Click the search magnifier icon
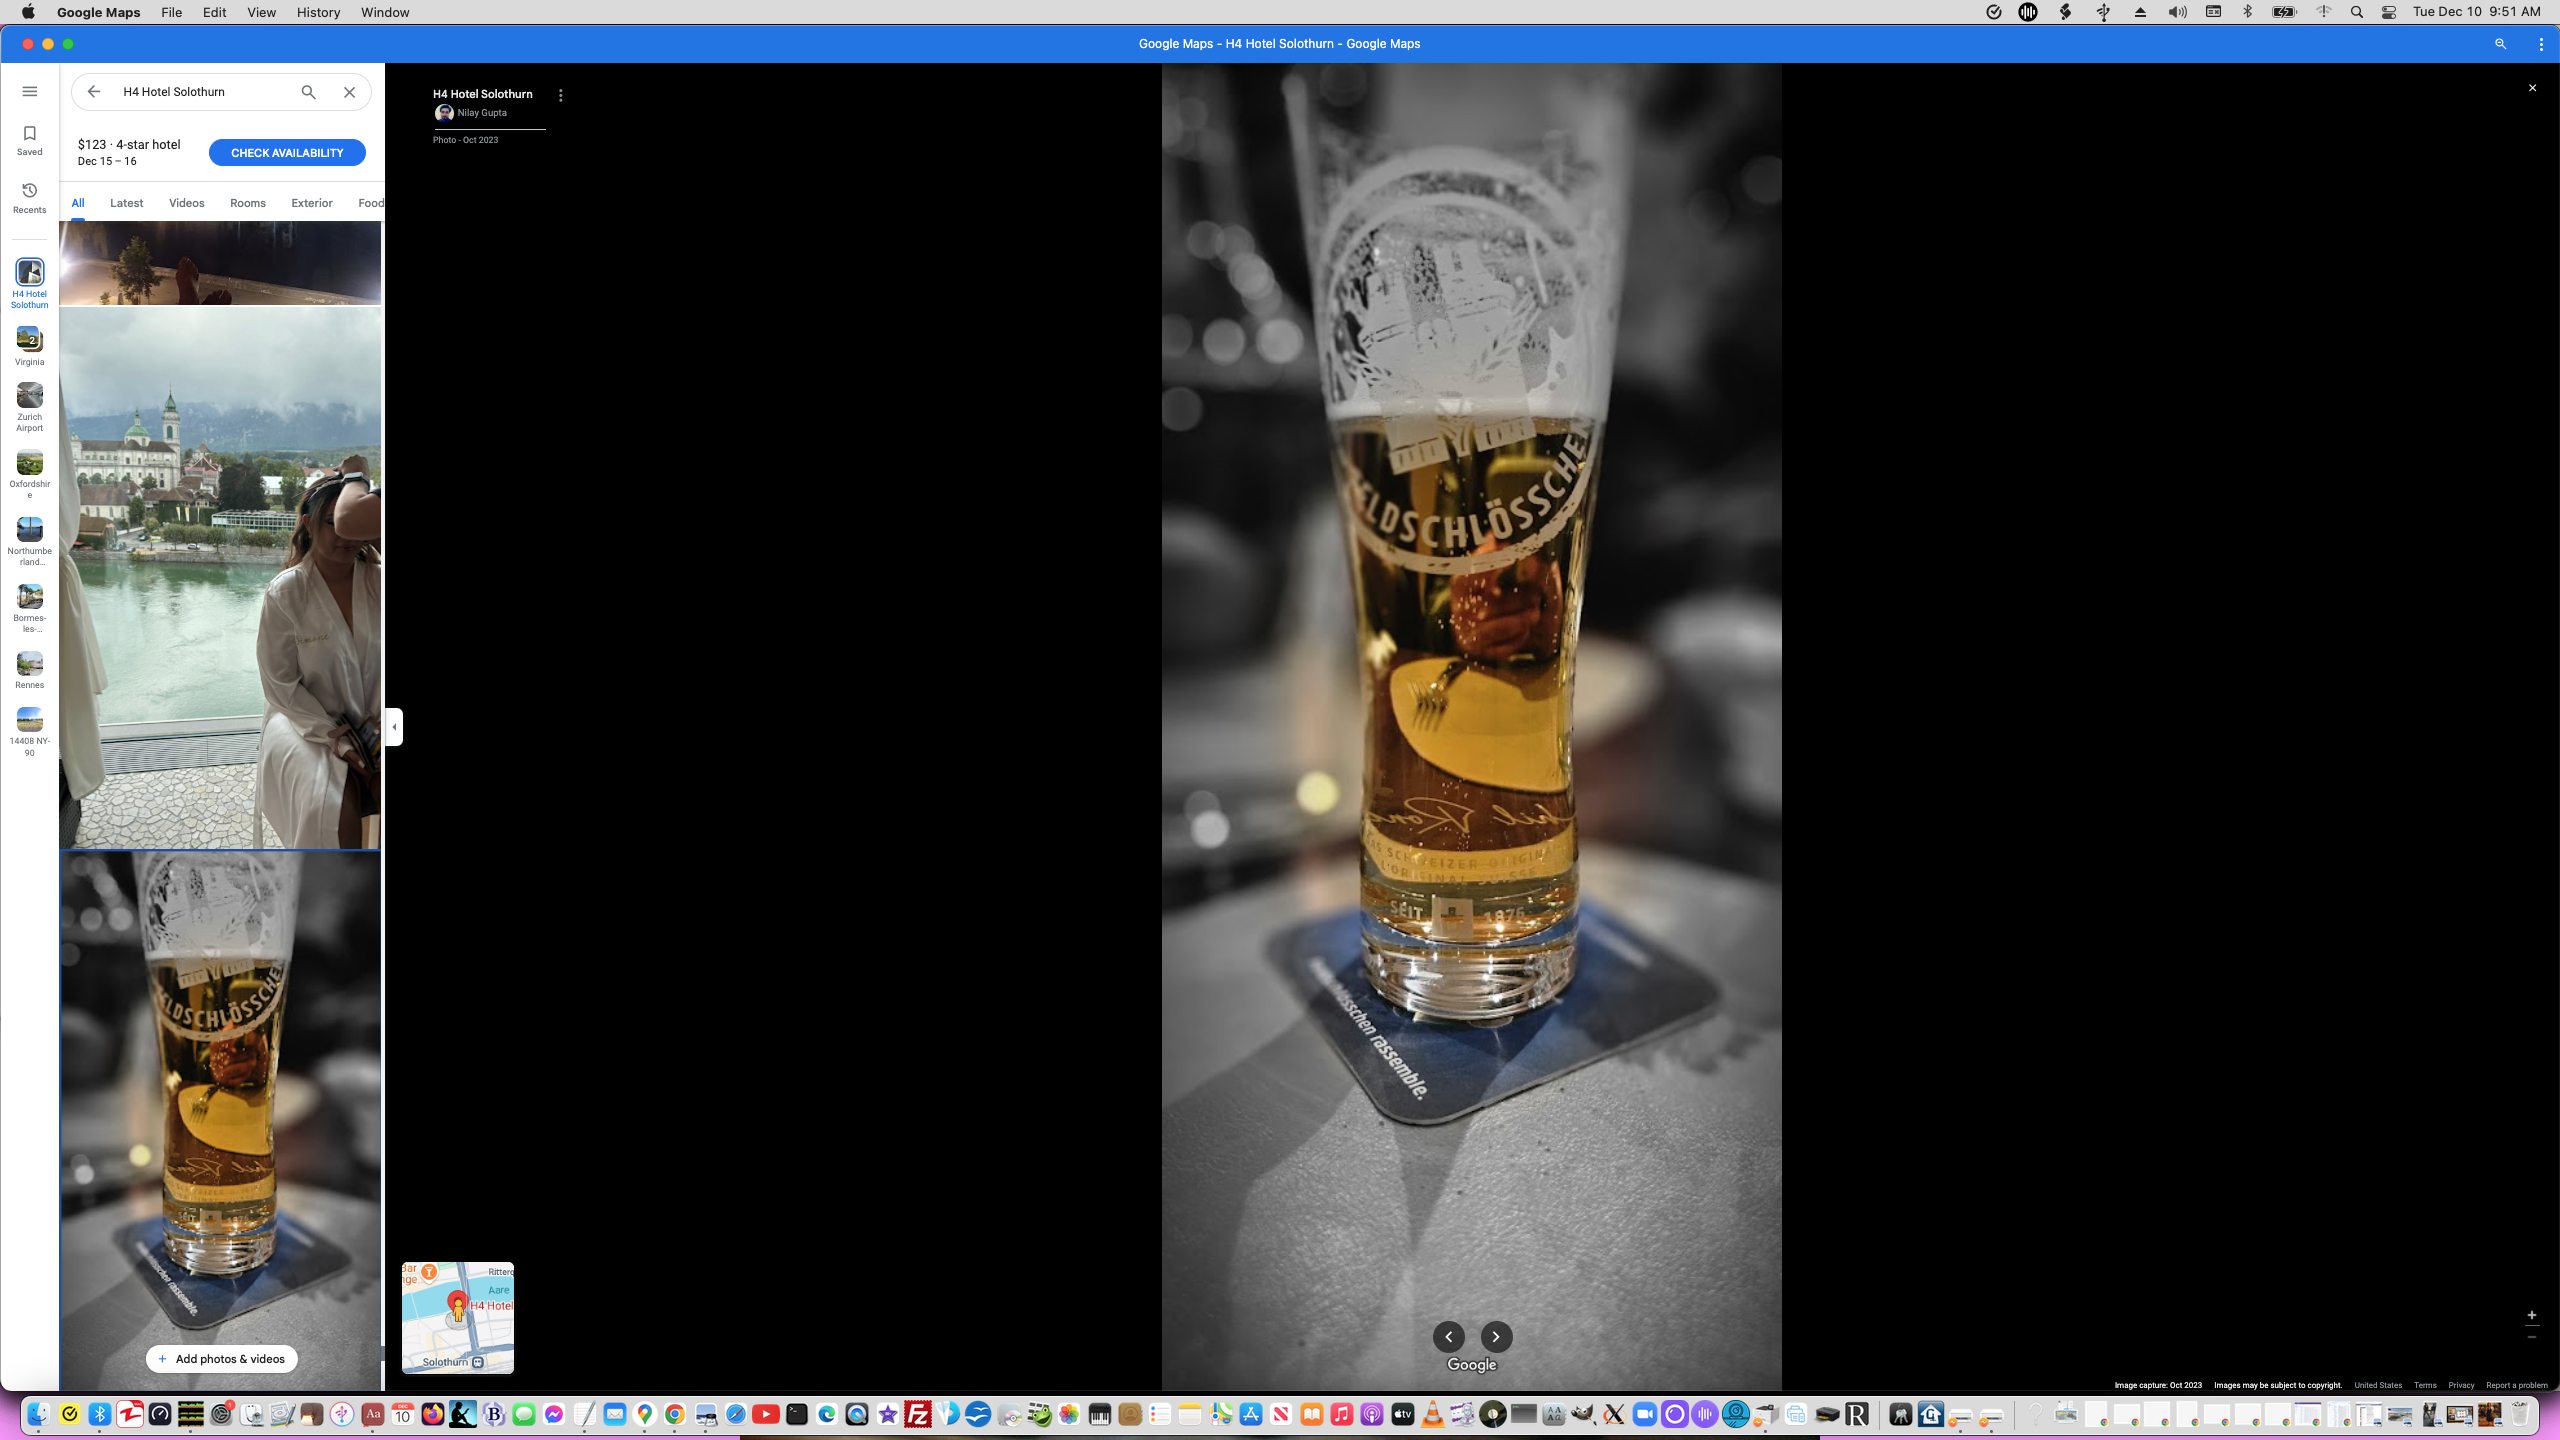2560x1440 pixels. click(x=307, y=91)
